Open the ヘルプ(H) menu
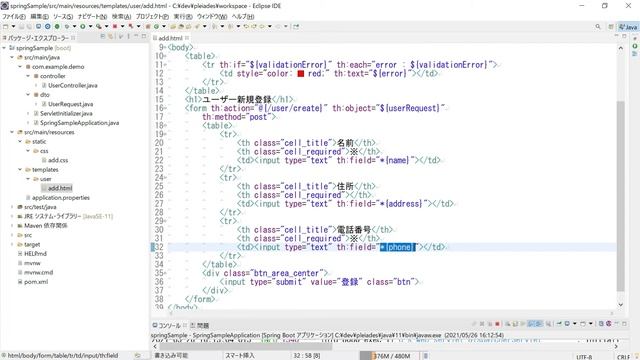Image resolution: width=640 pixels, height=360 pixels. point(243,16)
